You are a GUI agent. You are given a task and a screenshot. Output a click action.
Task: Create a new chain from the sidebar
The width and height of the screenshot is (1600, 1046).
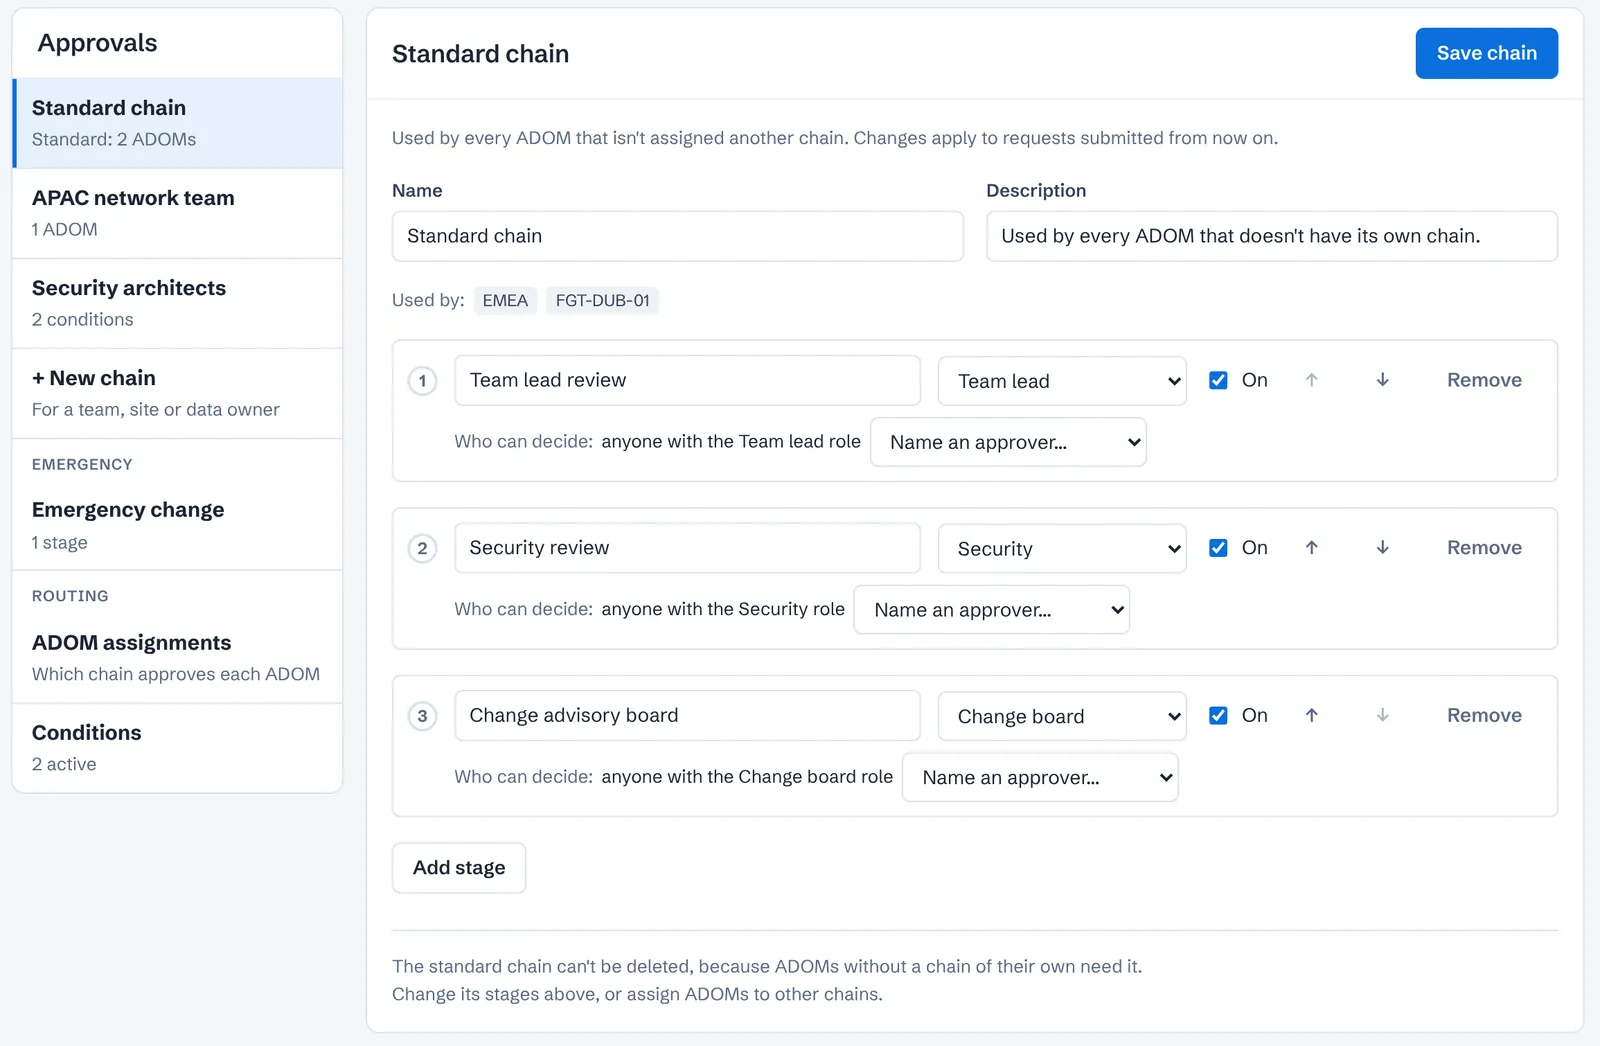(x=177, y=393)
